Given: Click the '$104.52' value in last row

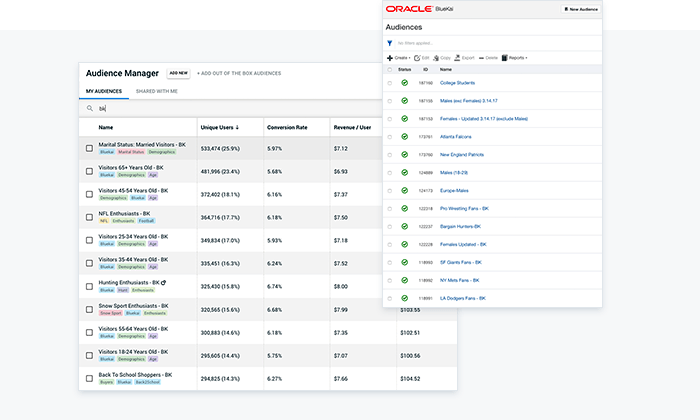Looking at the screenshot, I should [x=410, y=379].
